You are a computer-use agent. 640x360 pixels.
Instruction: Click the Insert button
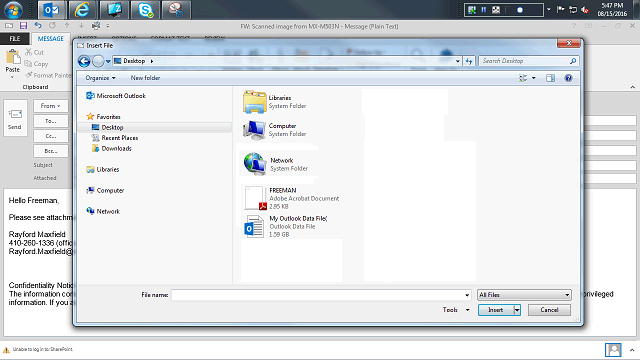[496, 310]
